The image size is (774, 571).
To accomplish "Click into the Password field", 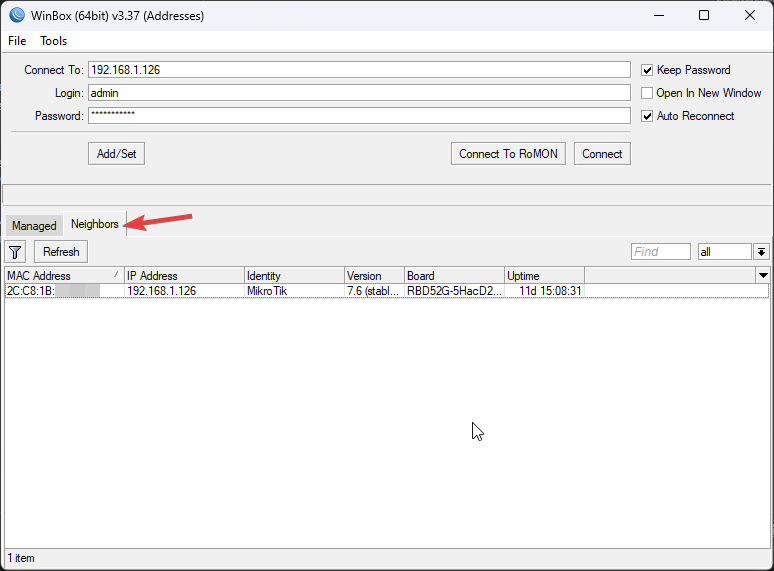I will pyautogui.click(x=359, y=115).
